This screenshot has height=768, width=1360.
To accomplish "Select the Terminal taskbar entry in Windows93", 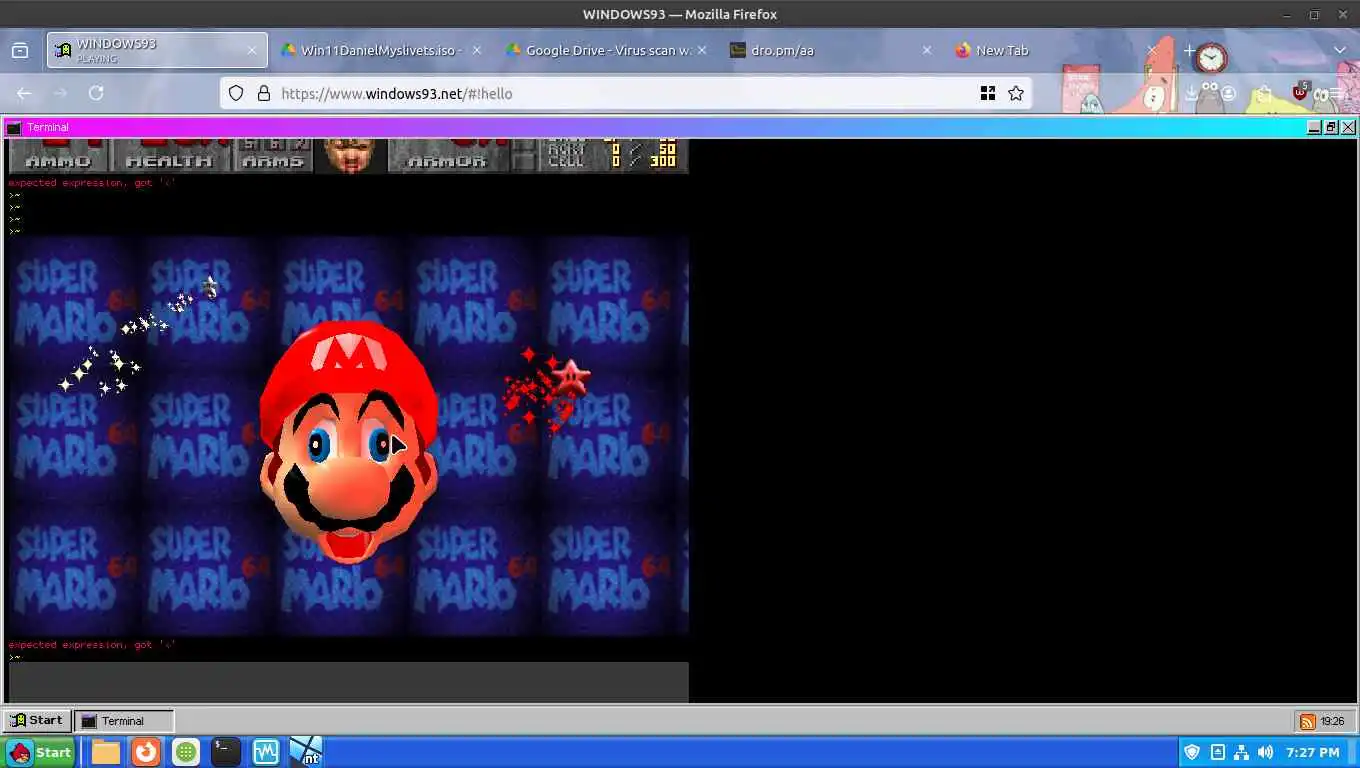I will 123,720.
